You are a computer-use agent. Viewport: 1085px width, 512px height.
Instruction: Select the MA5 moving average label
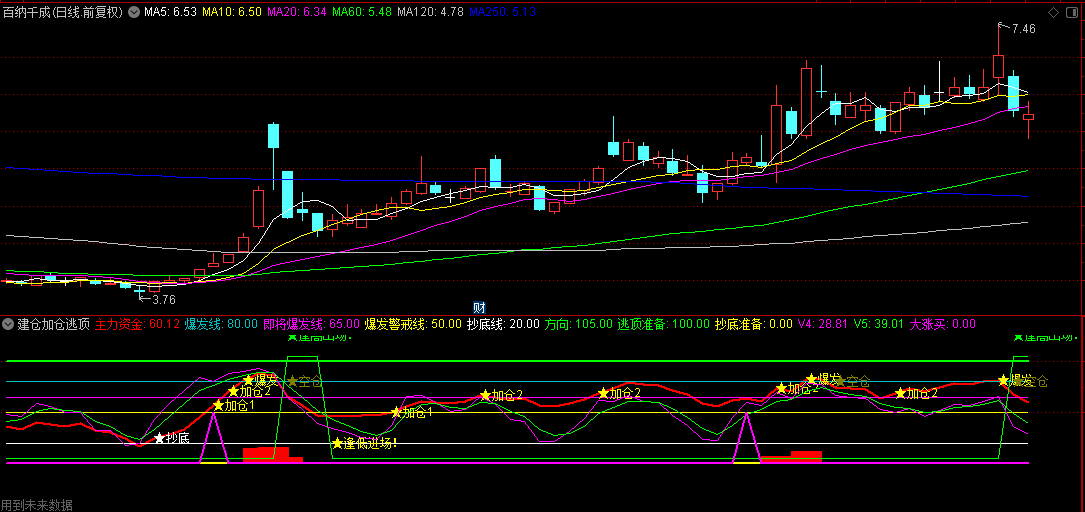(x=170, y=13)
